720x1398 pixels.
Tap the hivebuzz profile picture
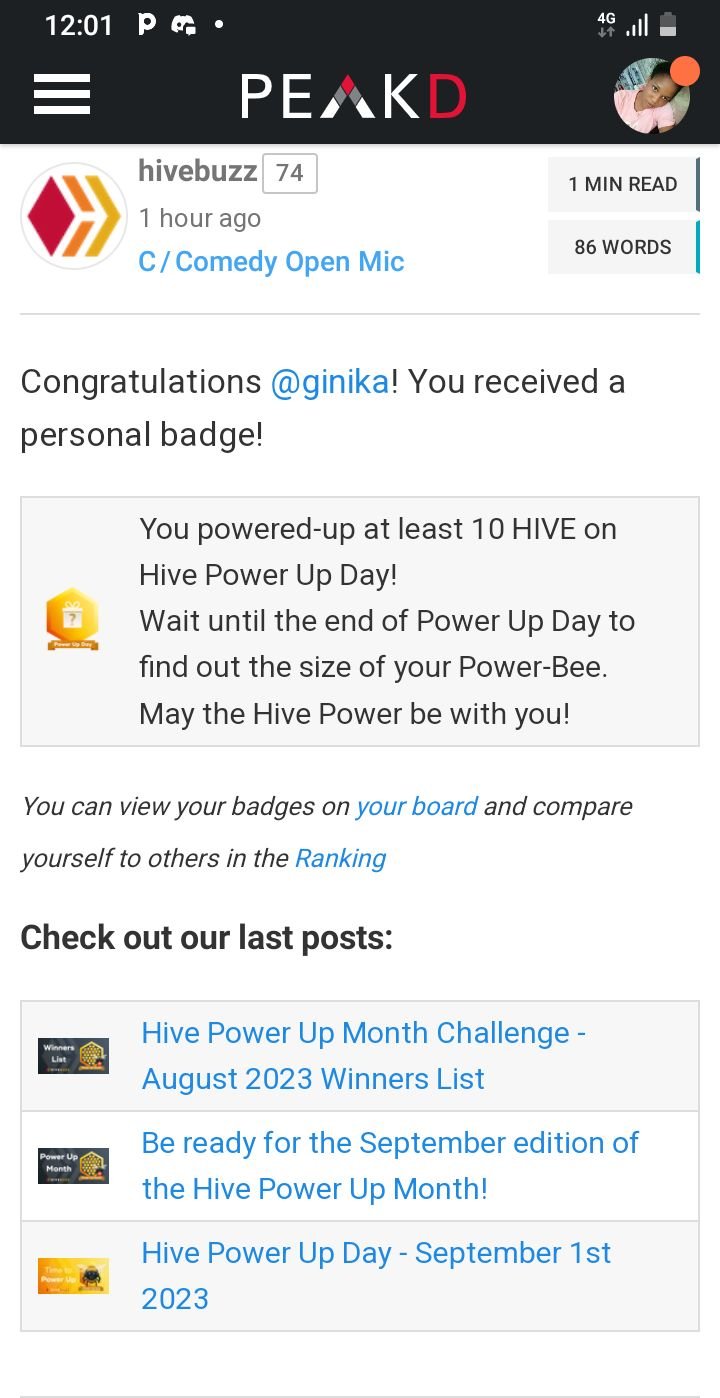pos(74,216)
